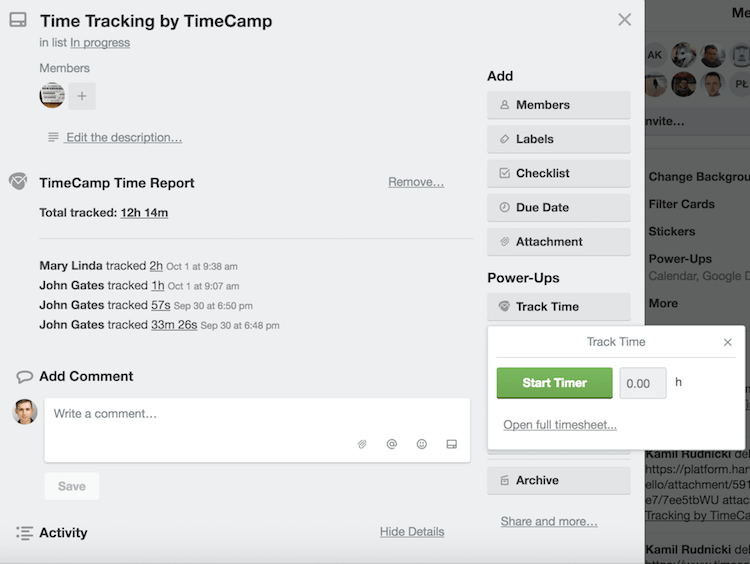Click the add card icon in comment box

[451, 444]
